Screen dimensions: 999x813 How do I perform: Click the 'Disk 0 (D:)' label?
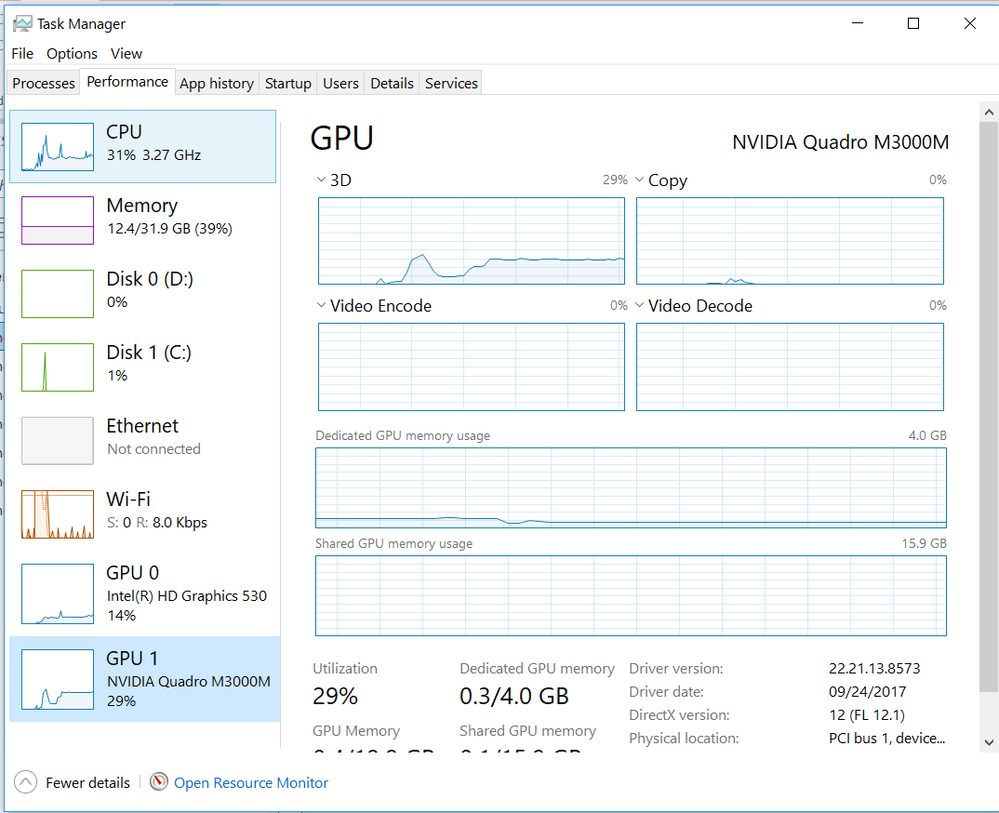(150, 279)
